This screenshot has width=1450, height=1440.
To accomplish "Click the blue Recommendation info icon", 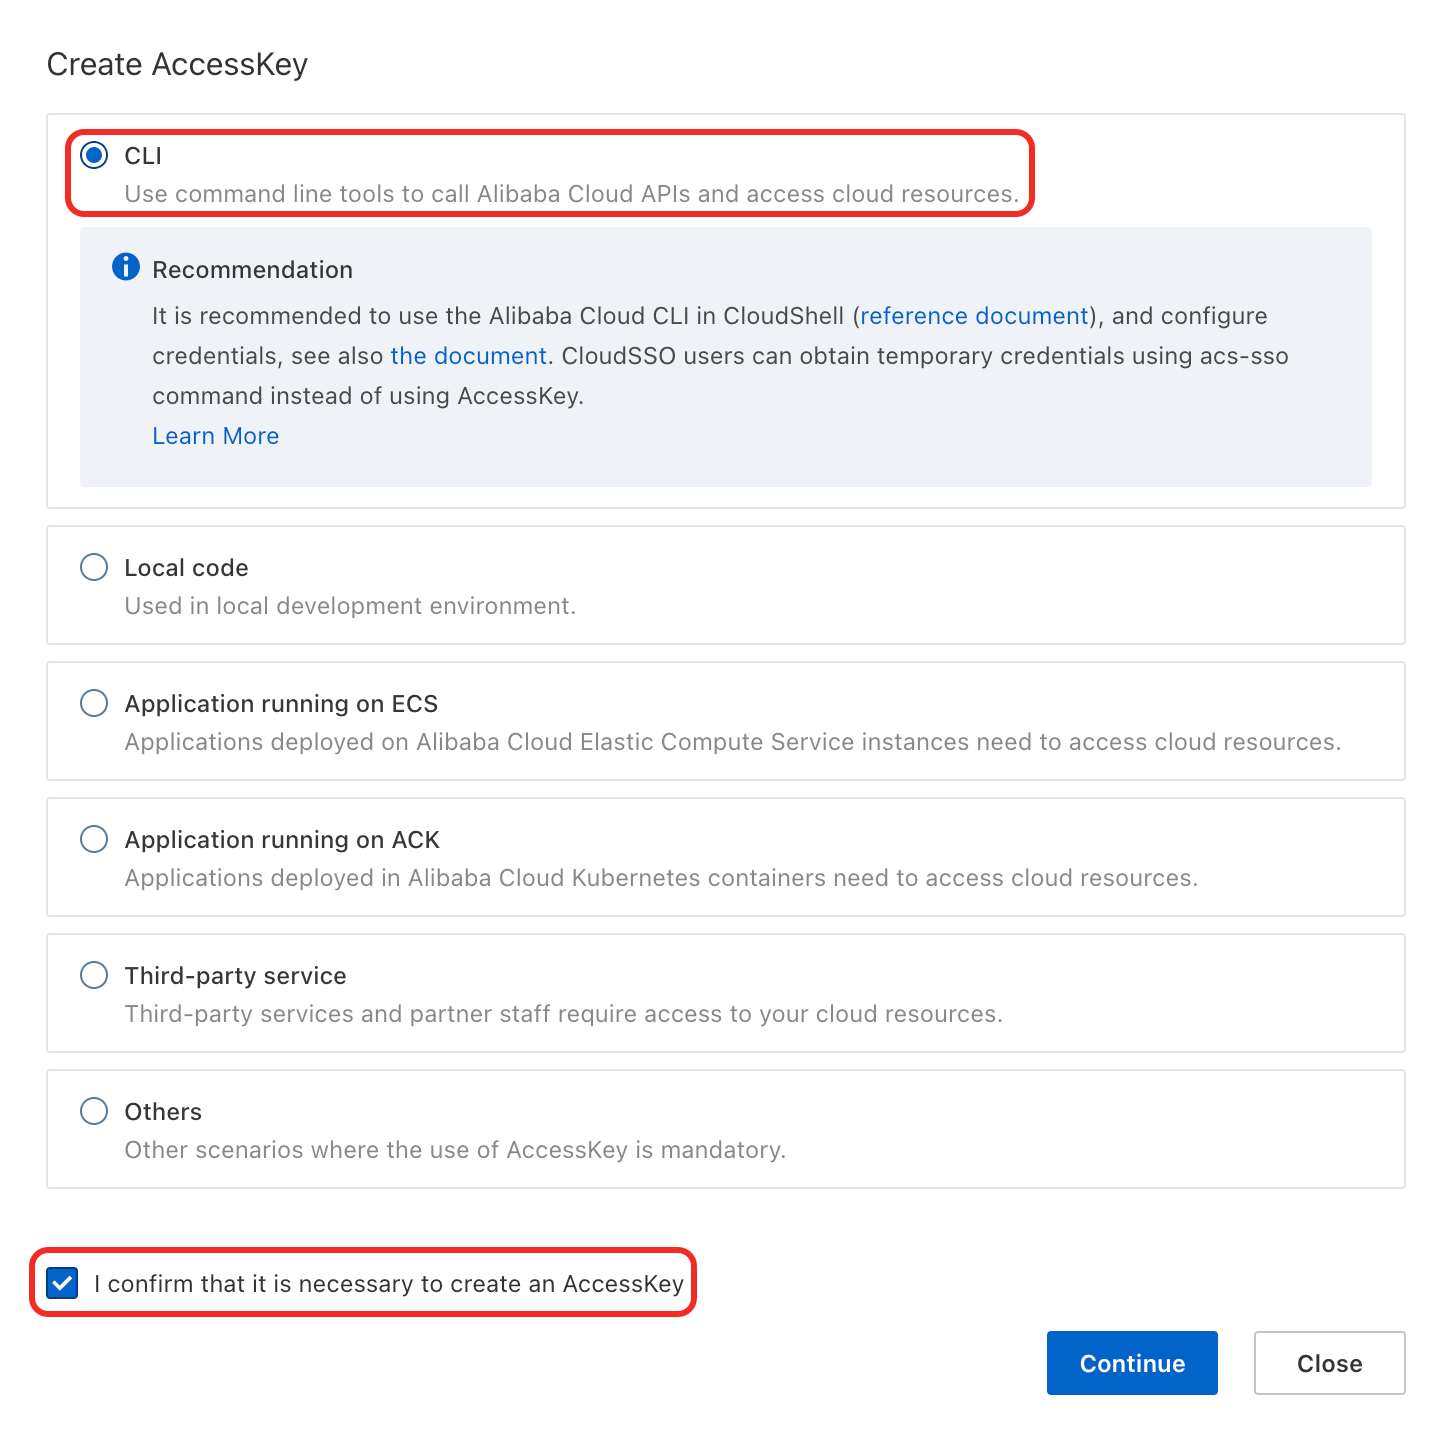I will 126,267.
